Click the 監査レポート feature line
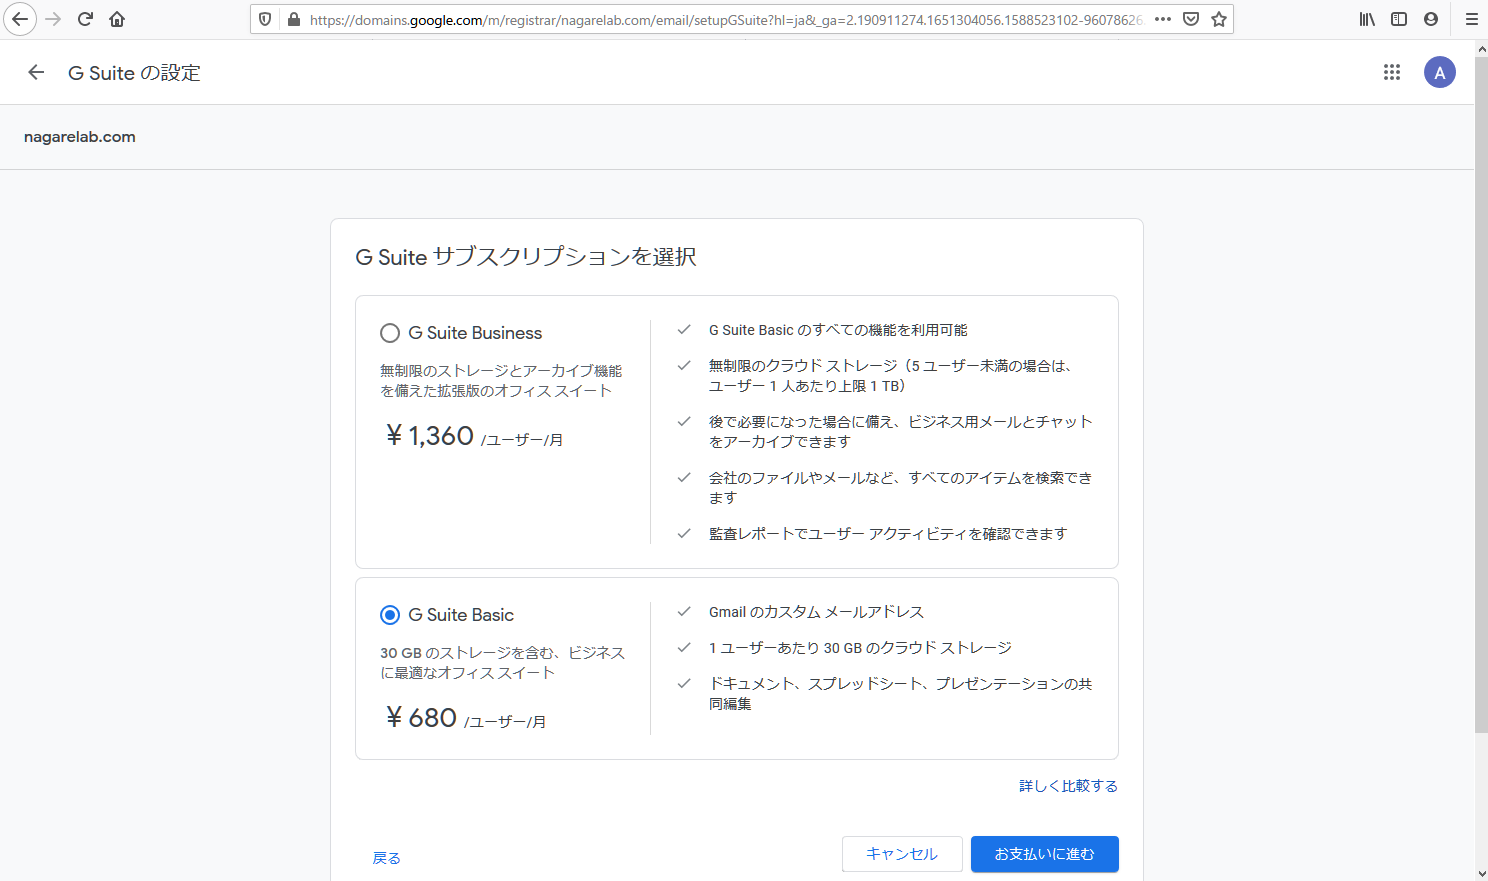Viewport: 1488px width, 881px height. point(888,534)
